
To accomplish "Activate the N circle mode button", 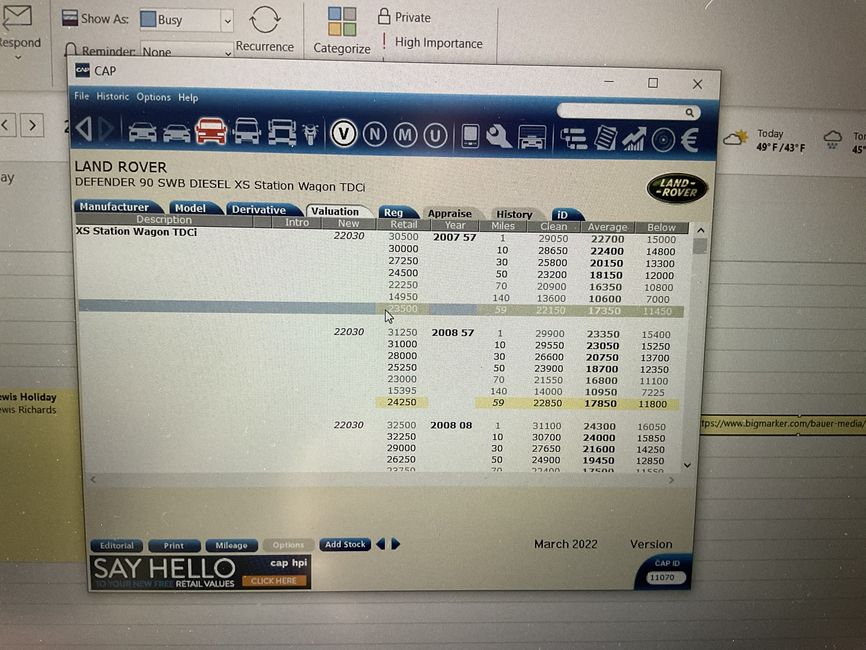I will pyautogui.click(x=374, y=134).
